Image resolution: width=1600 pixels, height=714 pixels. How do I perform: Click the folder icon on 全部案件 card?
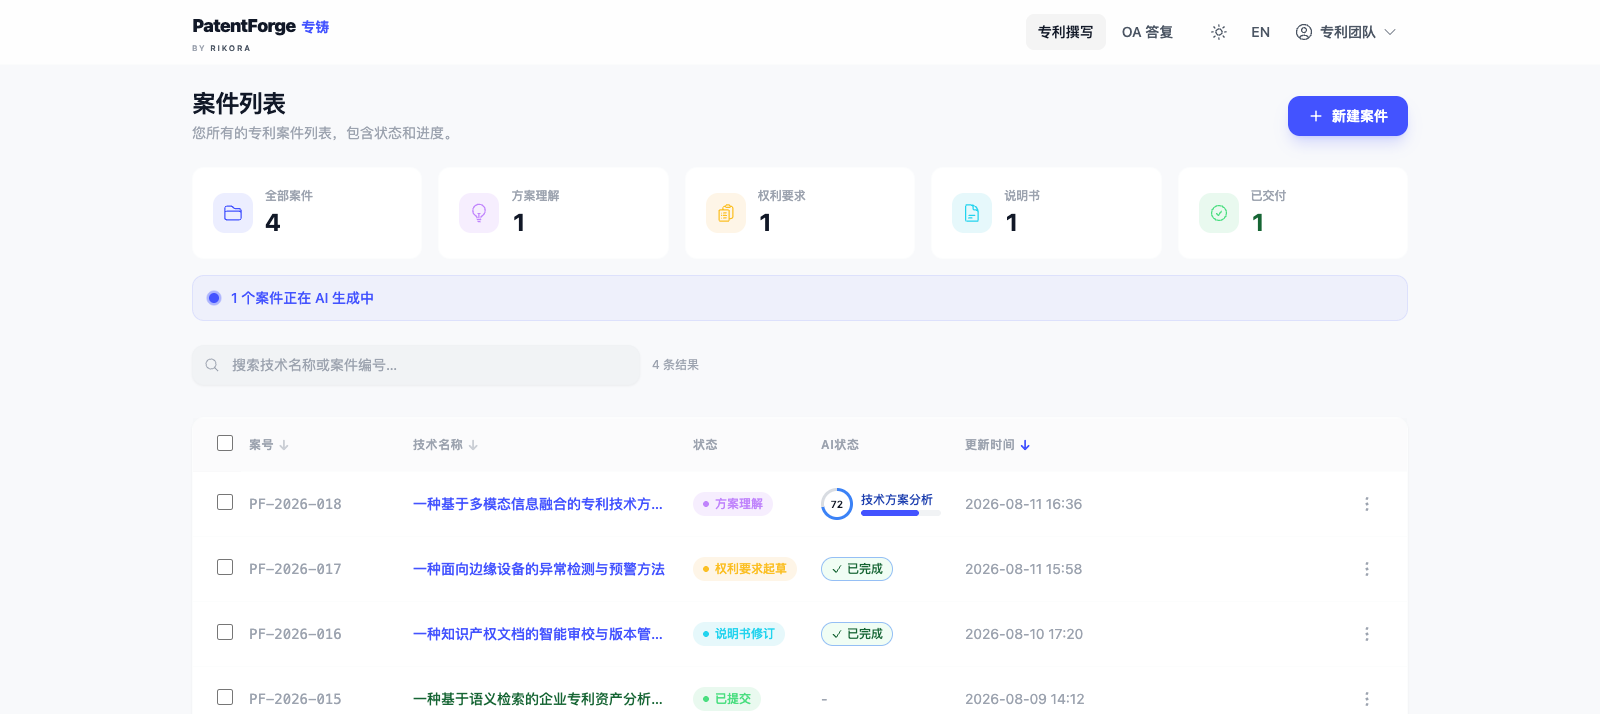point(233,213)
